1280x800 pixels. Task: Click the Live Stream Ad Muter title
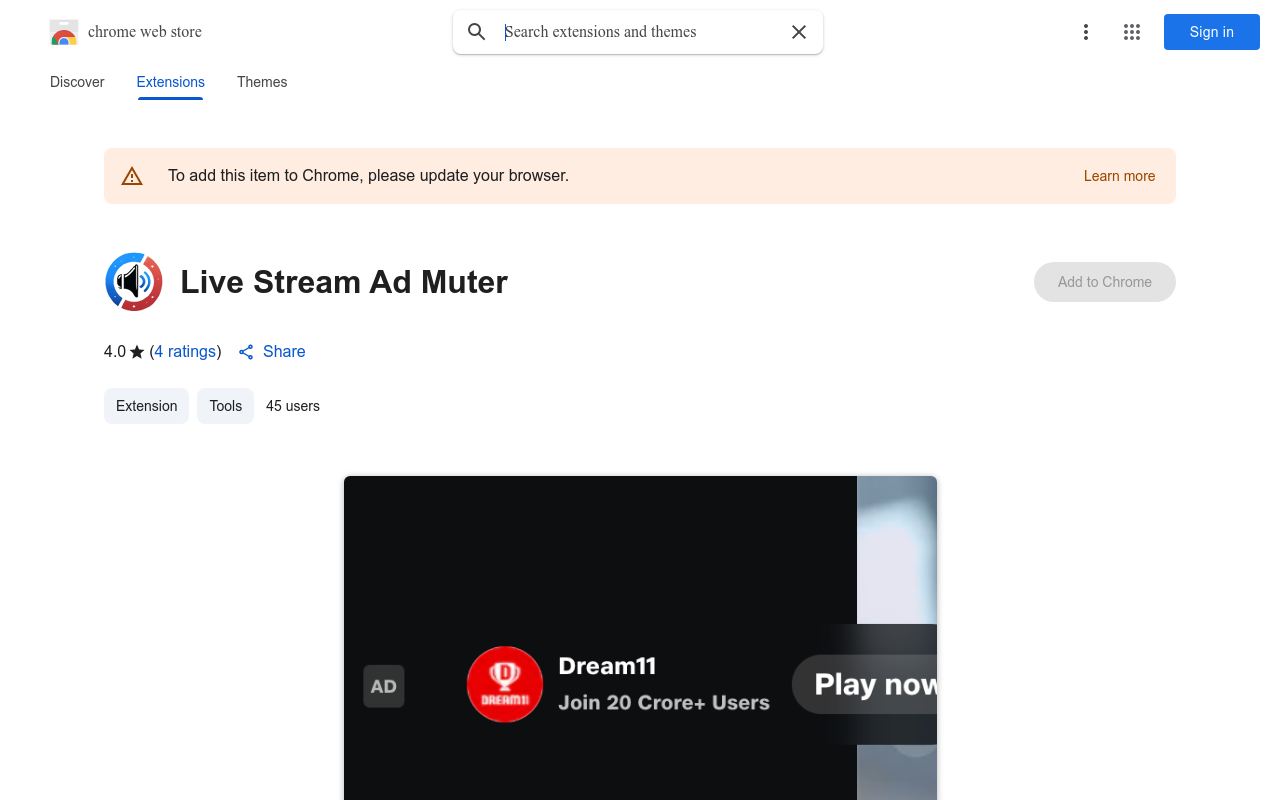pyautogui.click(x=344, y=282)
